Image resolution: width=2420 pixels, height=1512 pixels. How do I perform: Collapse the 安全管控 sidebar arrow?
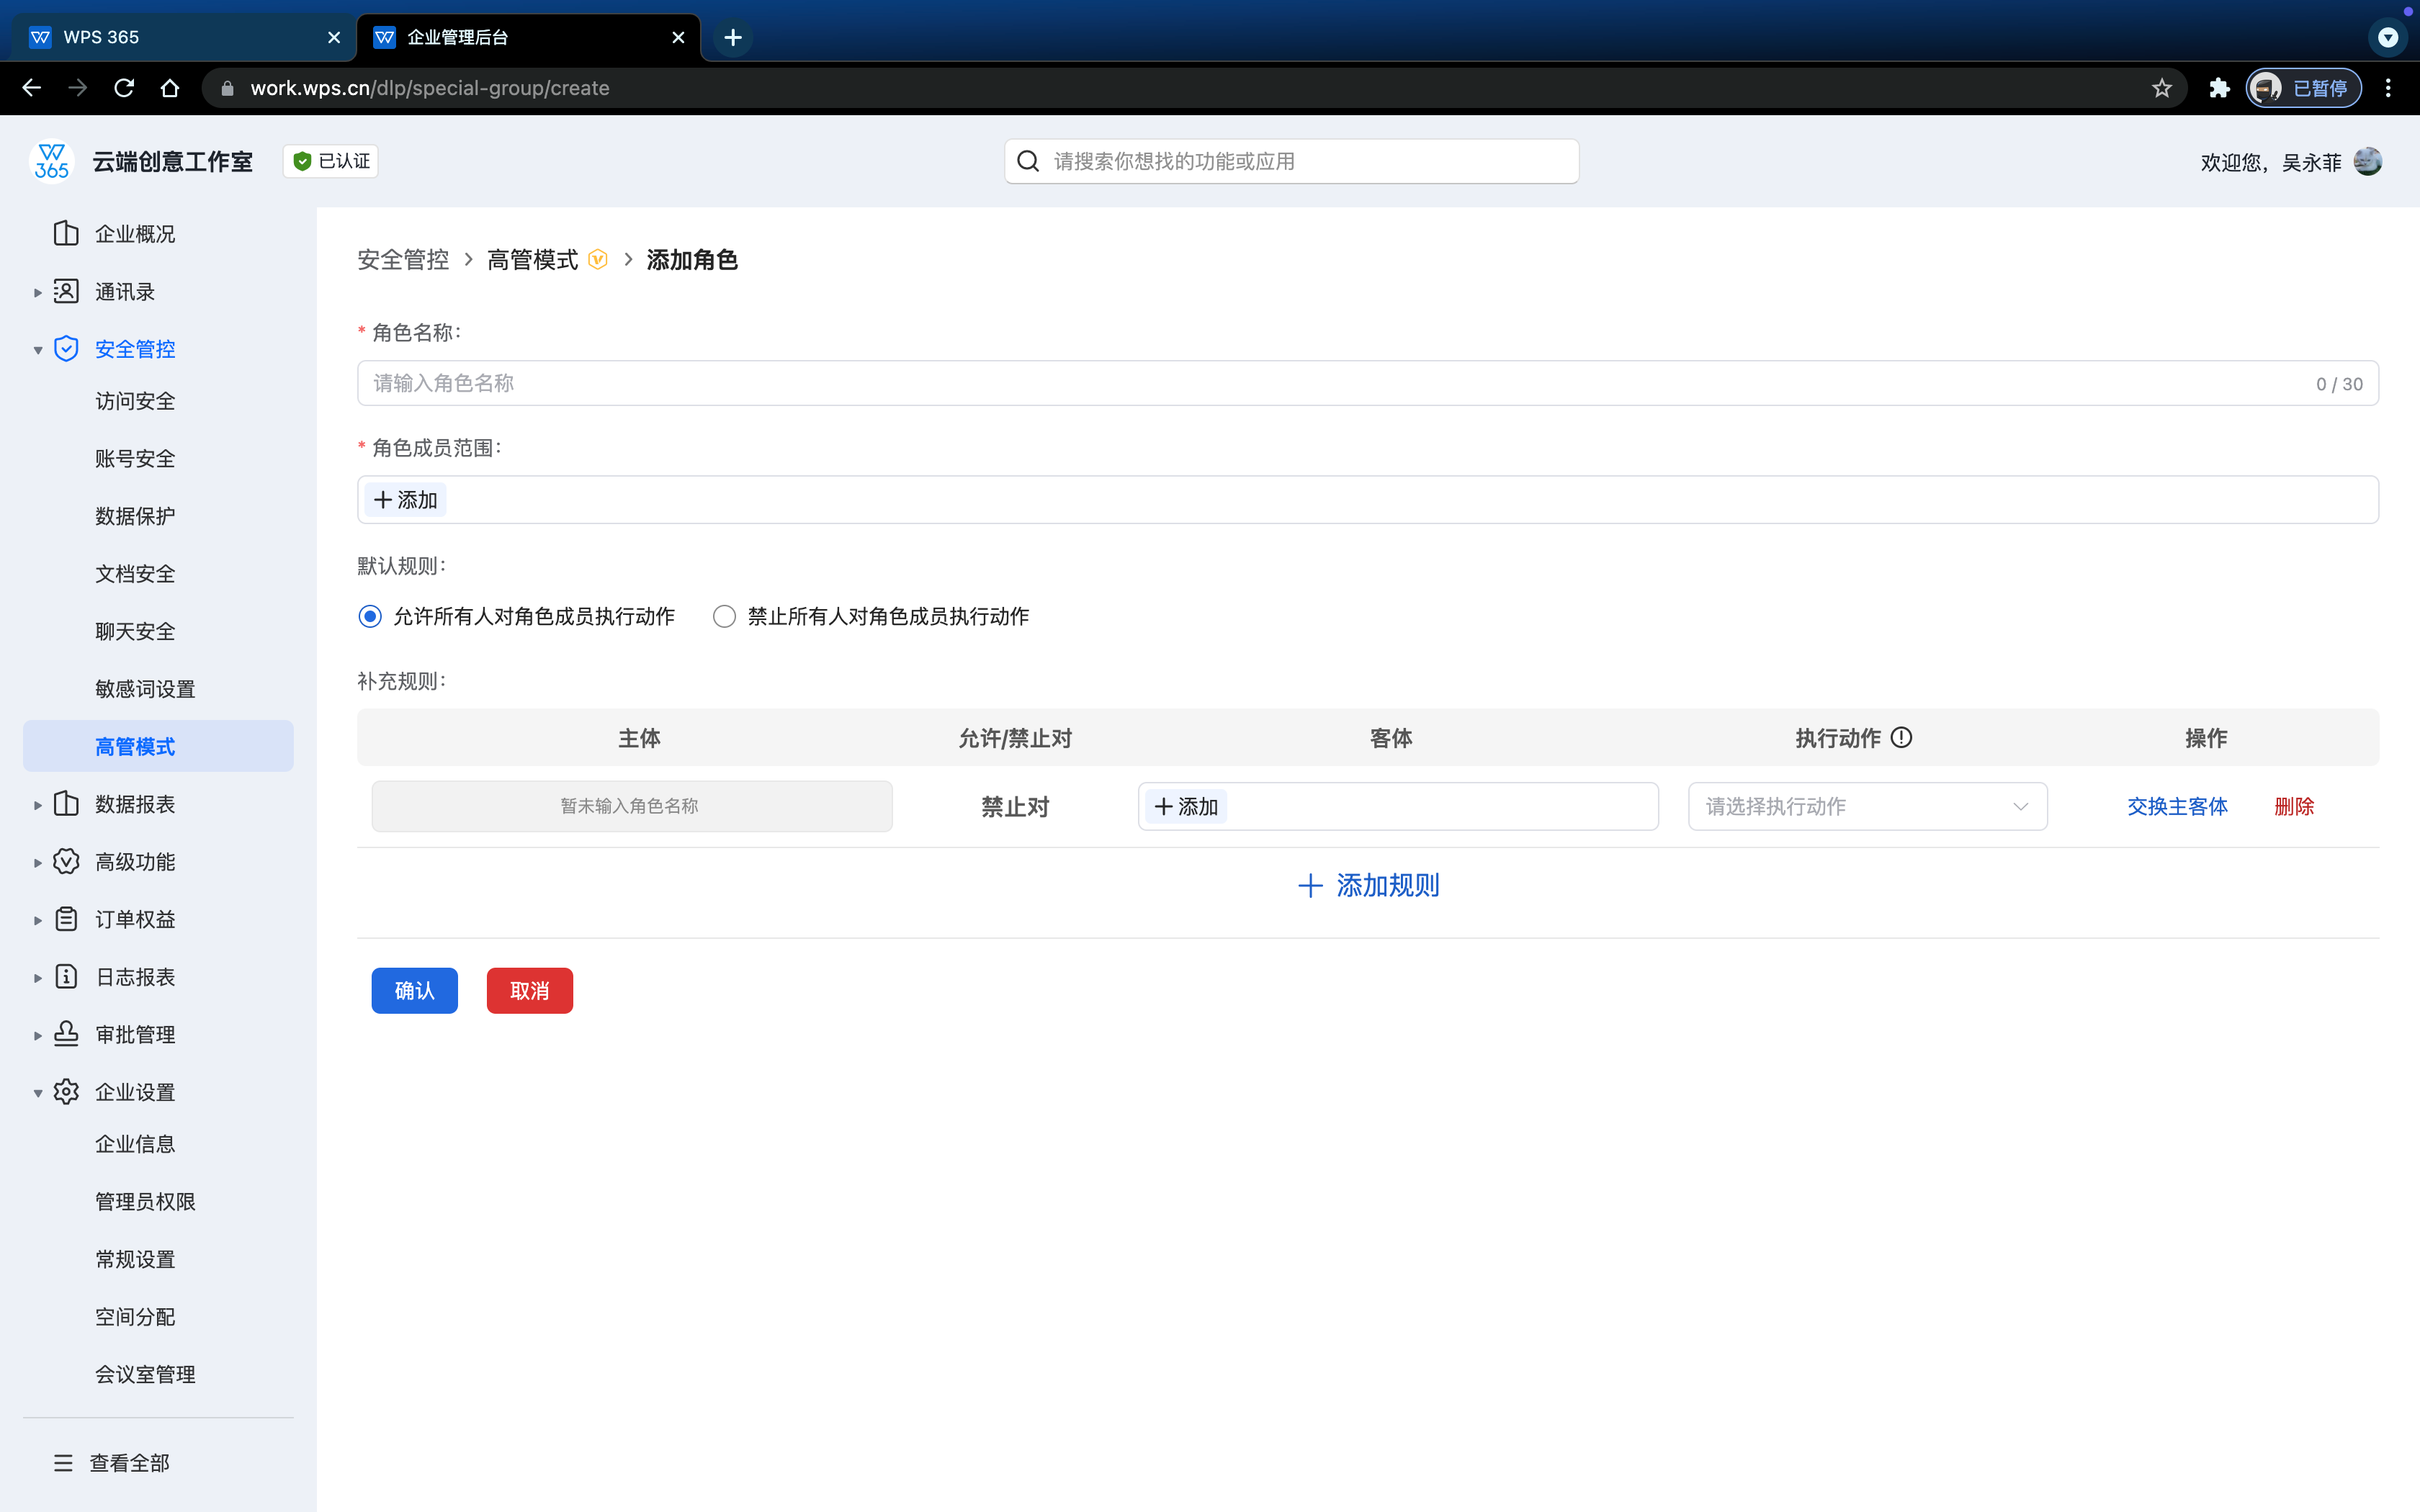coord(37,350)
